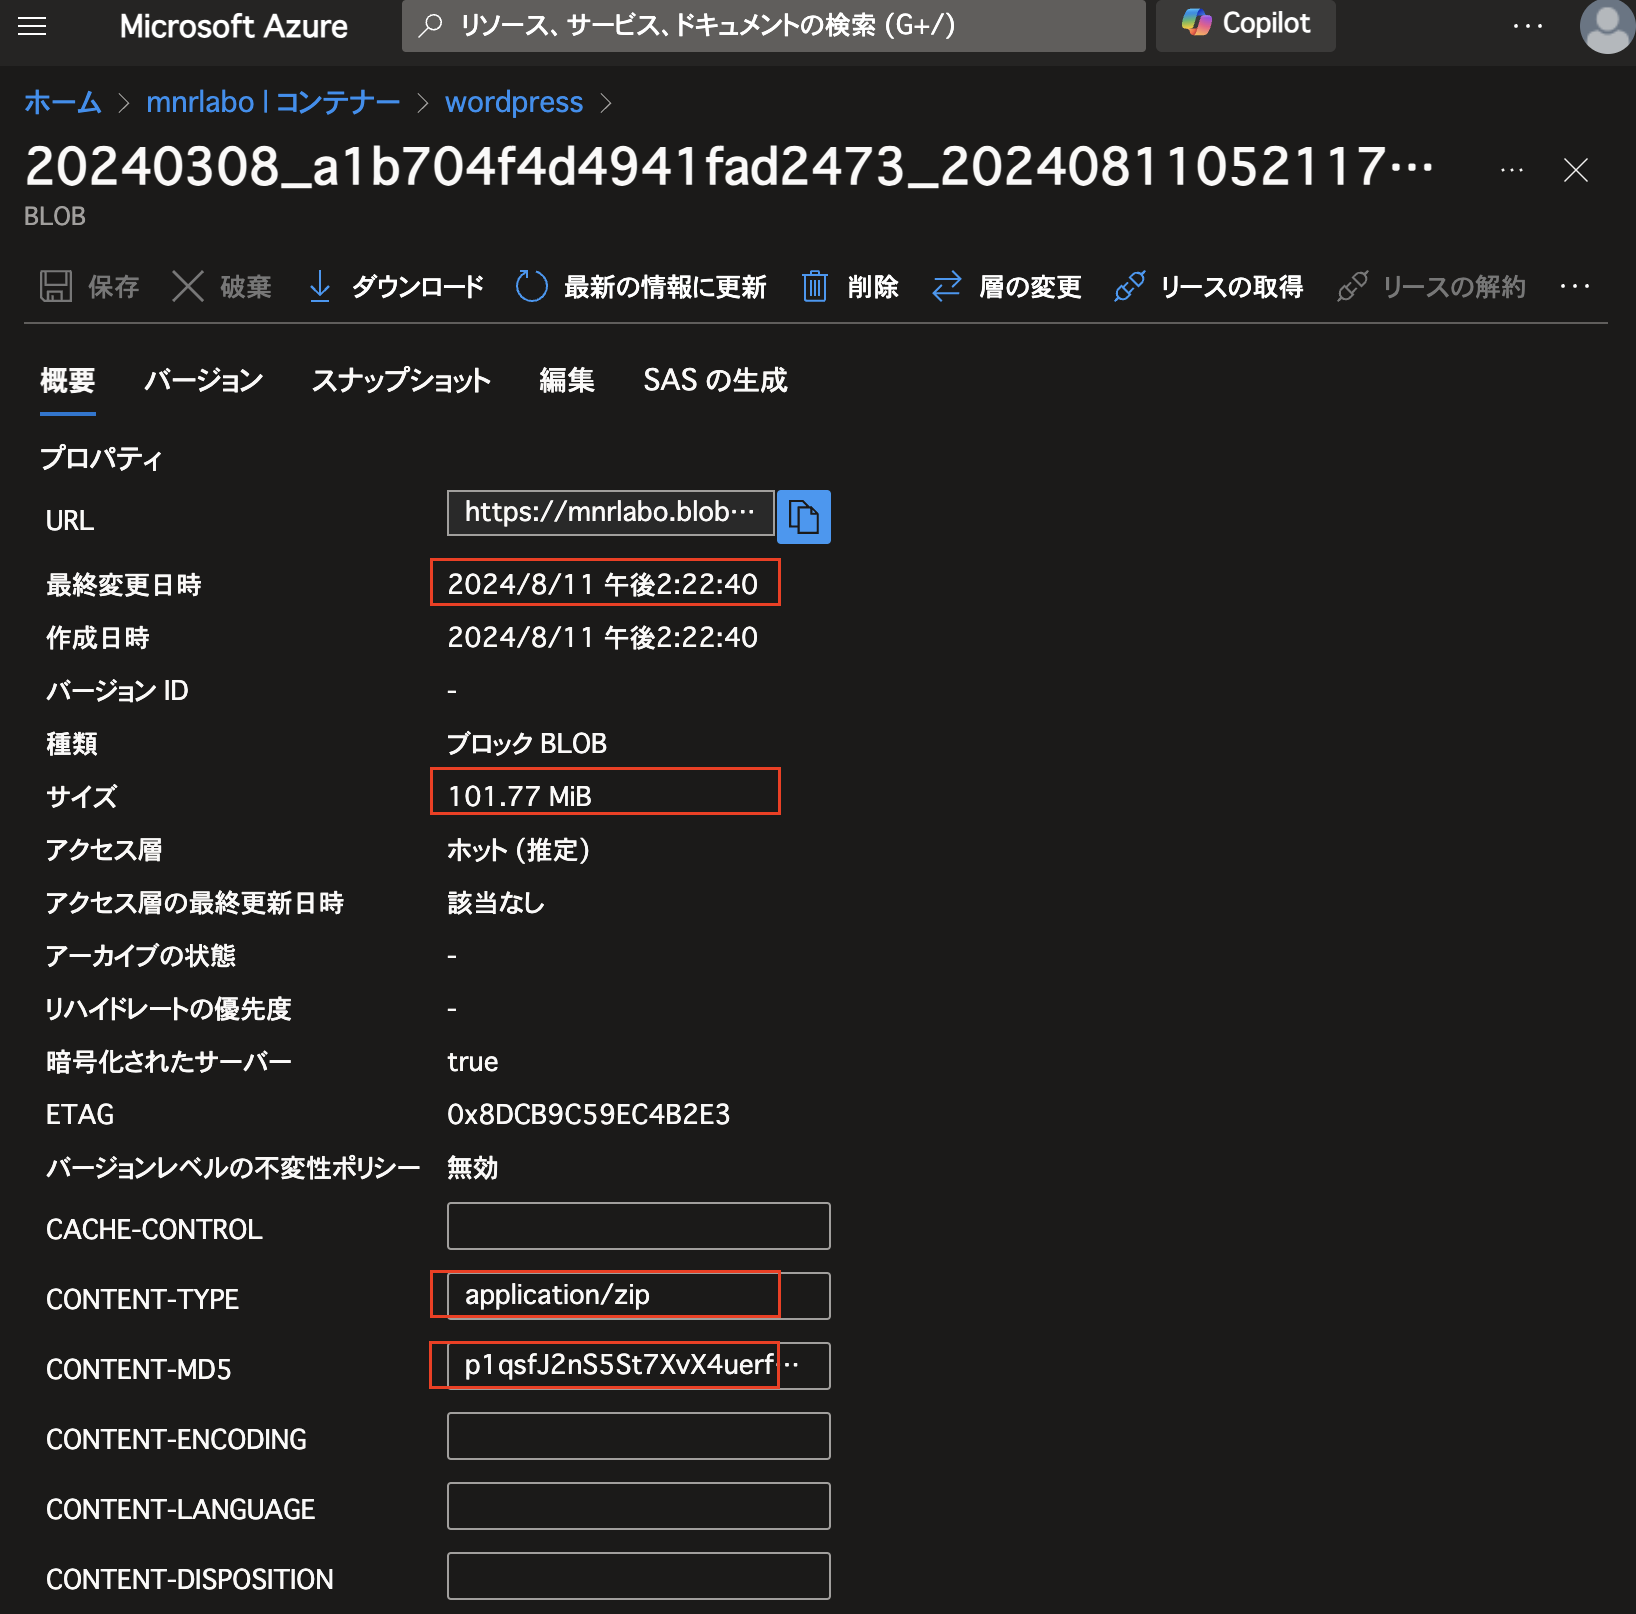Image resolution: width=1636 pixels, height=1614 pixels.
Task: Open the Azure portal hamburger menu
Action: click(32, 26)
